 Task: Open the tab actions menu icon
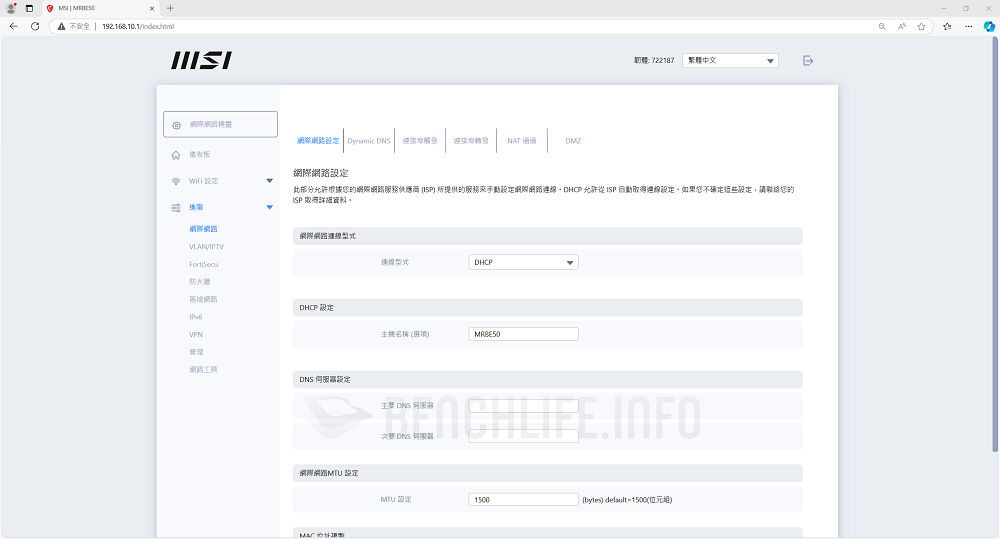pos(29,8)
